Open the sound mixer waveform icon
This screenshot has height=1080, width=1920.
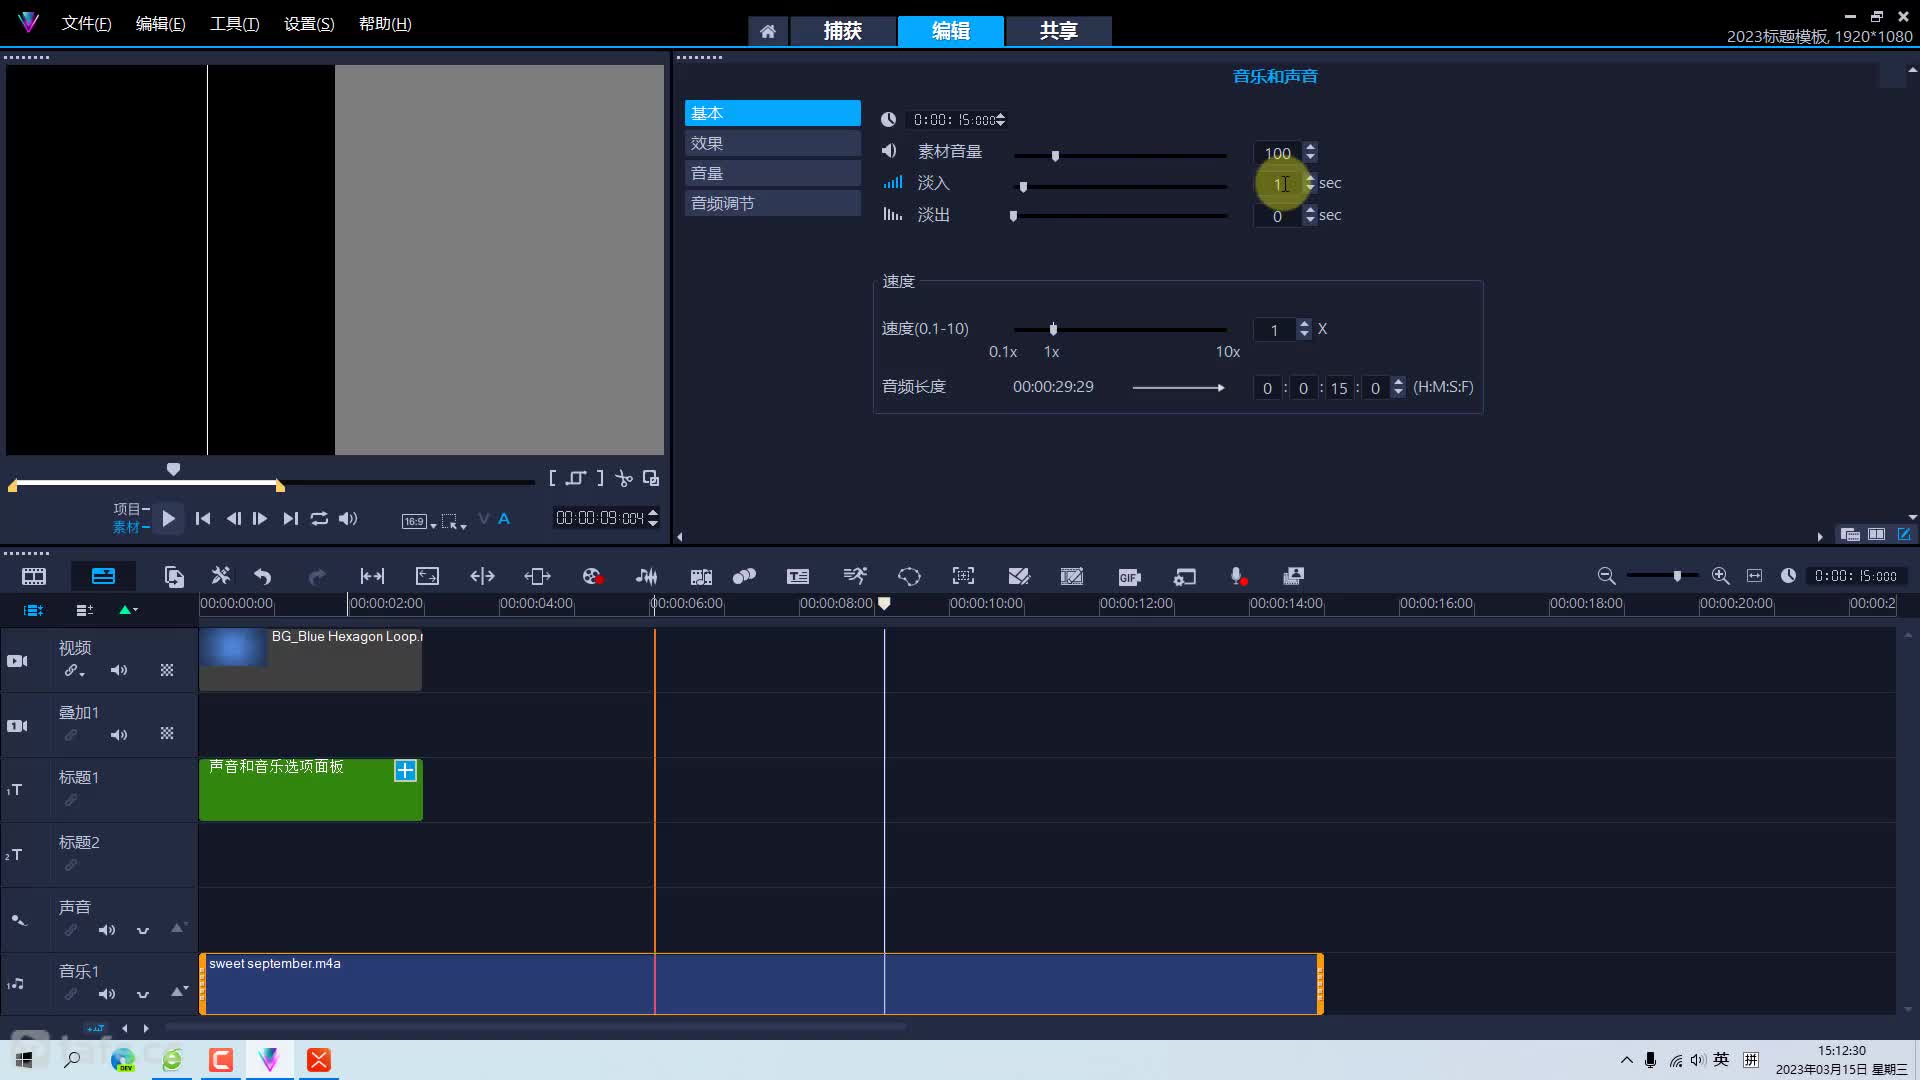pos(647,576)
